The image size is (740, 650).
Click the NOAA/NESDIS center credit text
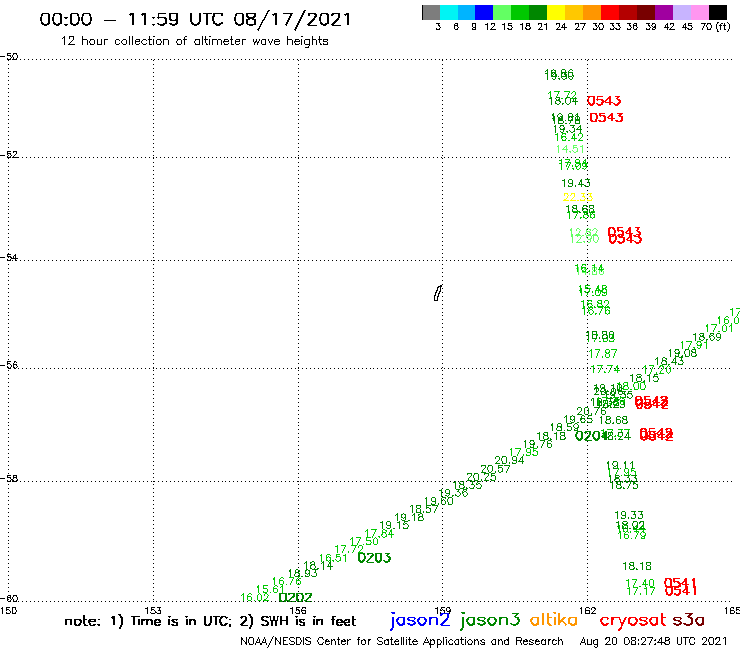[x=402, y=642]
